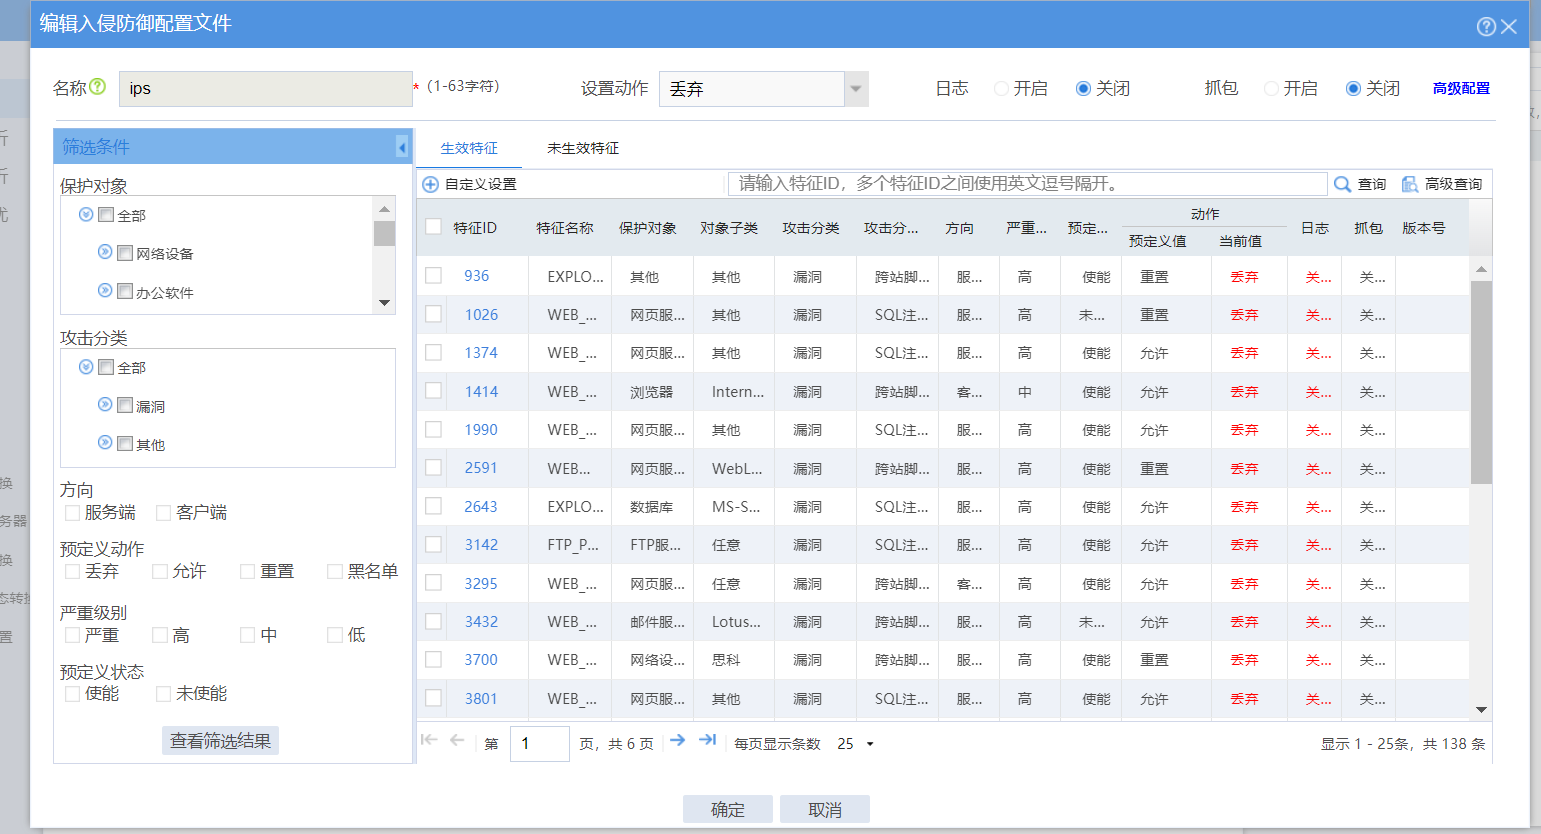The height and width of the screenshot is (834, 1541).
Task: Click the 当前值 column subheader
Action: tap(1240, 241)
